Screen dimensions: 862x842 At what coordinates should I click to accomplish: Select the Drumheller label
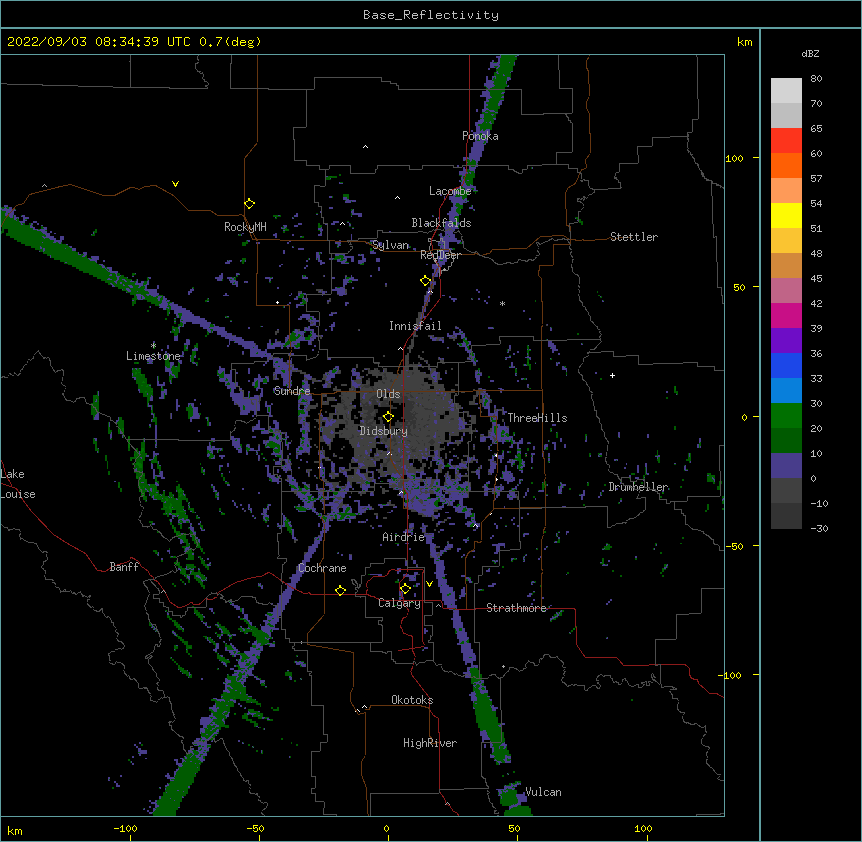638,487
